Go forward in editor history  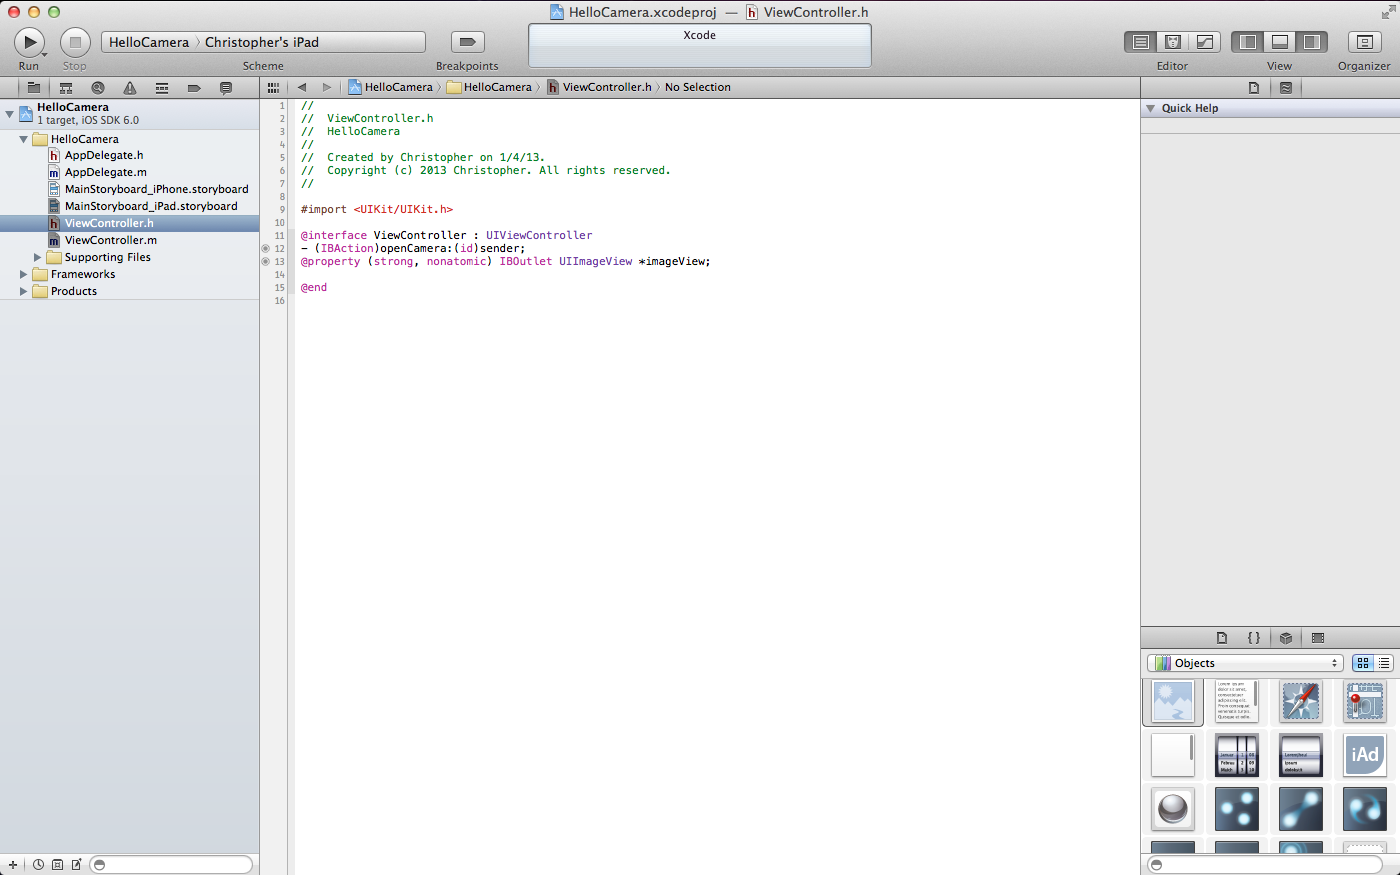click(327, 87)
